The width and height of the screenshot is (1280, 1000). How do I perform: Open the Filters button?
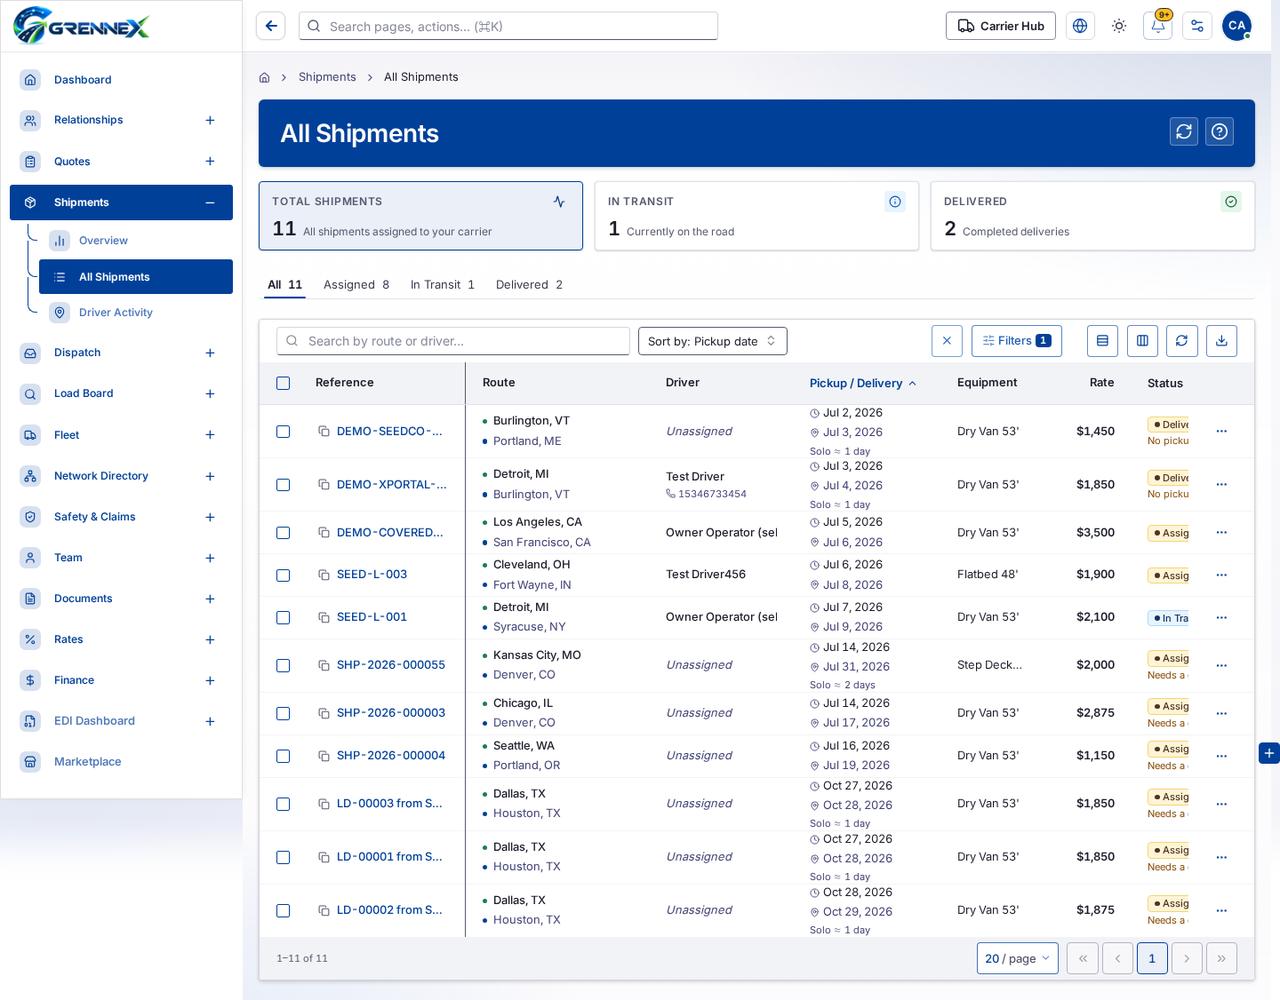click(x=1017, y=341)
